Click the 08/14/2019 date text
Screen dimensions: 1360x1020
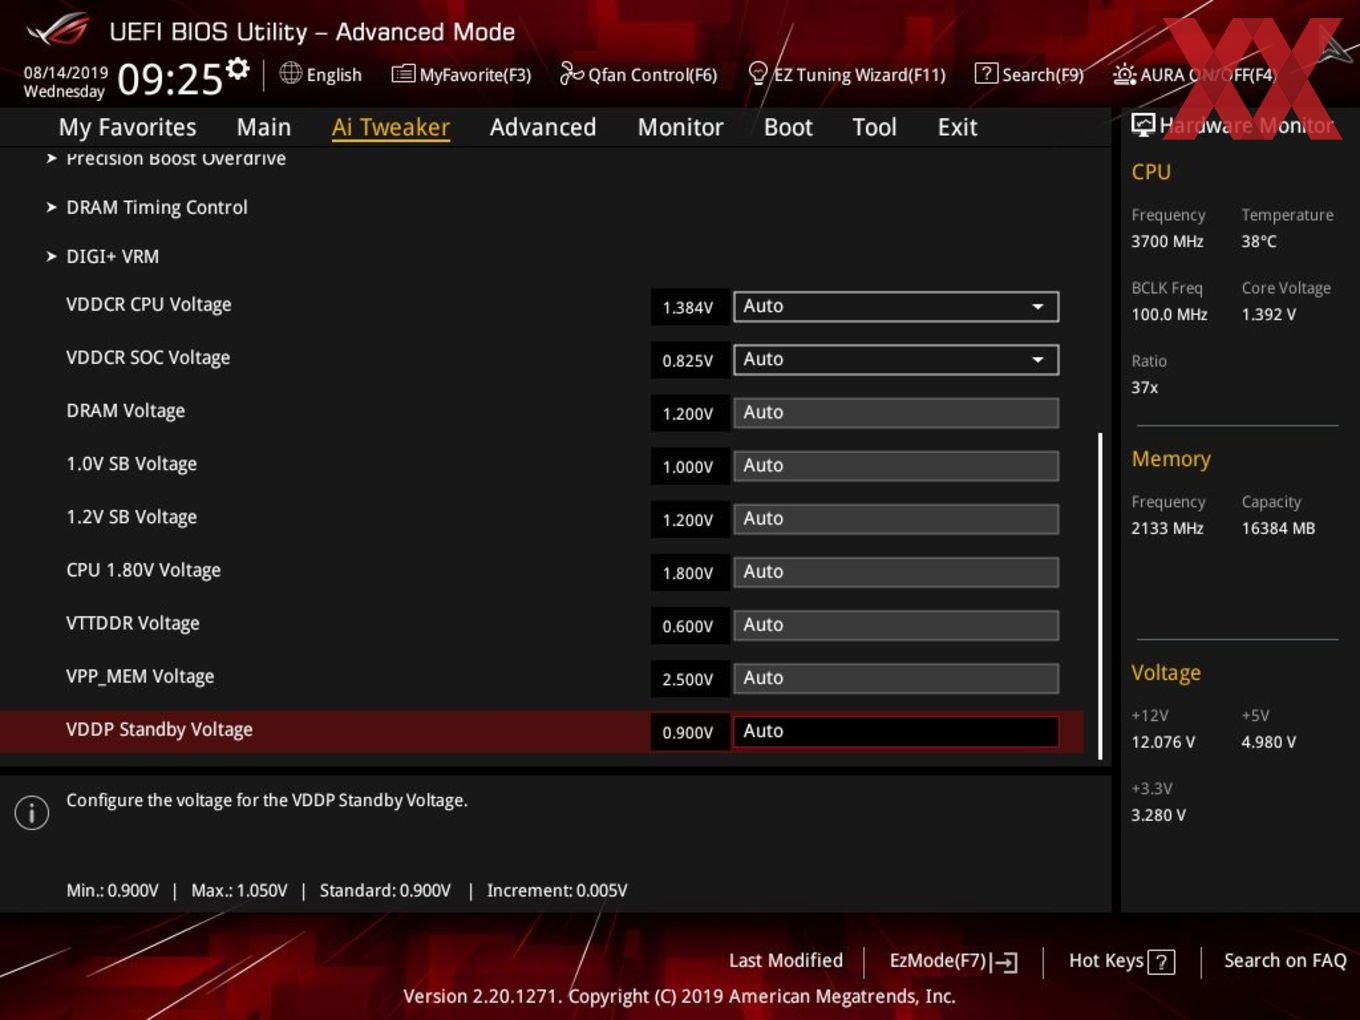pos(66,73)
